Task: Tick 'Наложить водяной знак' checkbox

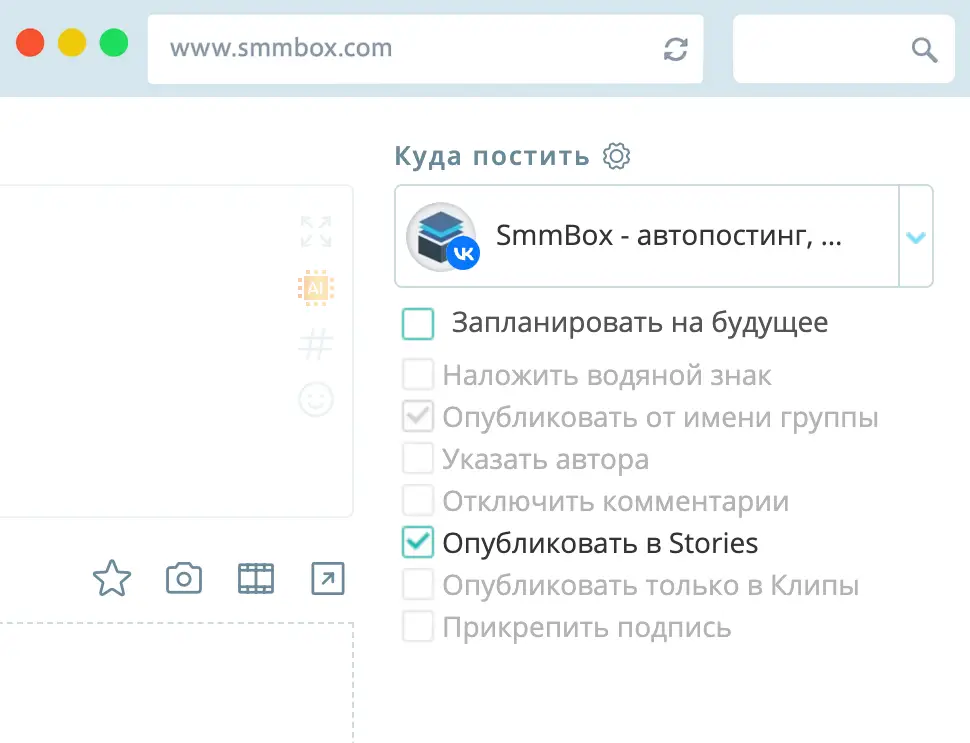Action: 418,375
